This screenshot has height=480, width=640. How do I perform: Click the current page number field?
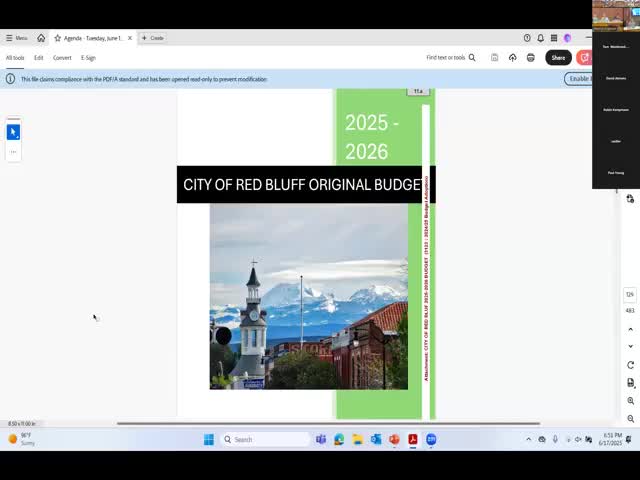coord(630,295)
